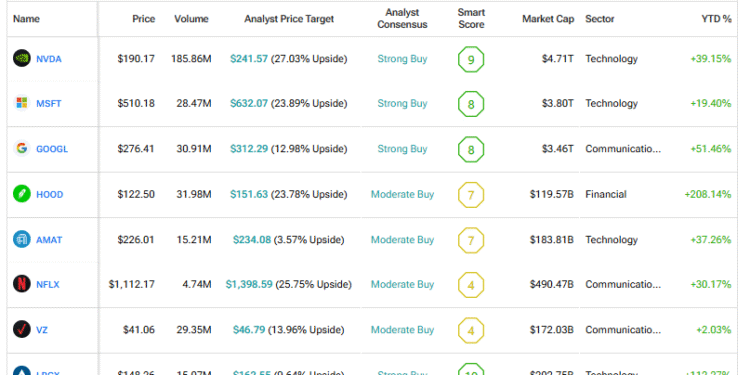Open the MSFT ticker link

point(49,103)
